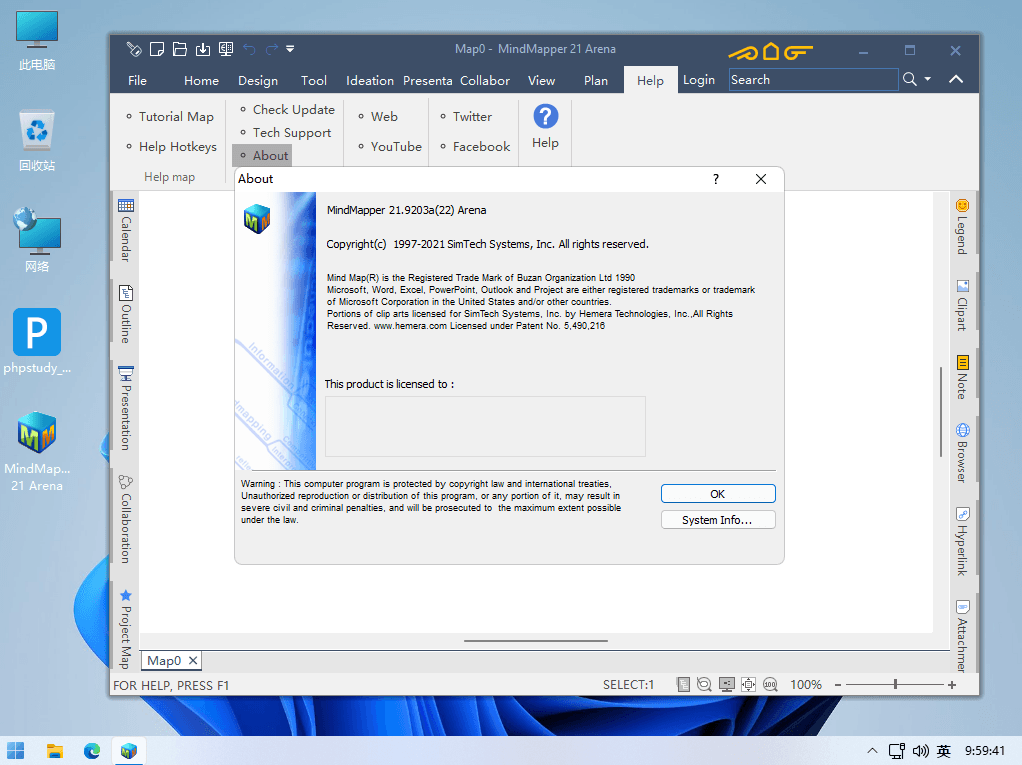The width and height of the screenshot is (1022, 765).
Task: Click the first gold swirl icon in title bar
Action: point(743,53)
